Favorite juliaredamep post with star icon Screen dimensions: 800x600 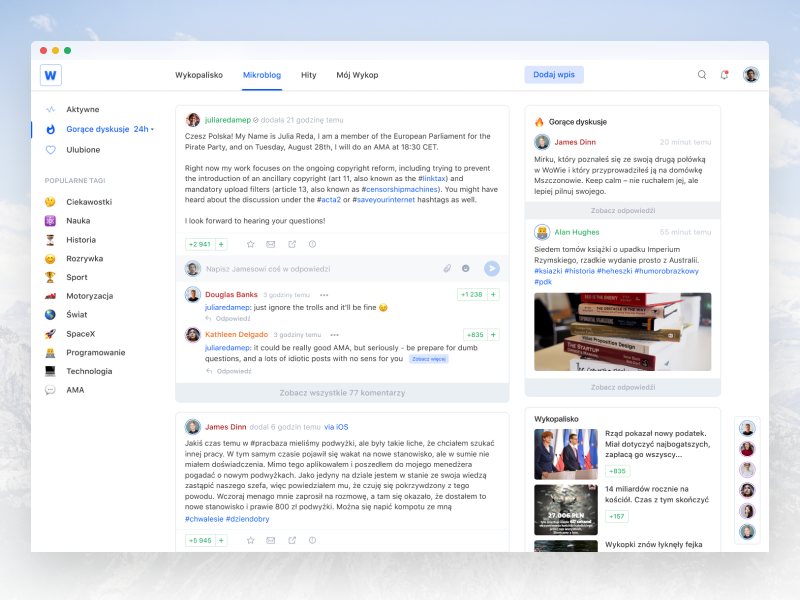click(x=250, y=244)
